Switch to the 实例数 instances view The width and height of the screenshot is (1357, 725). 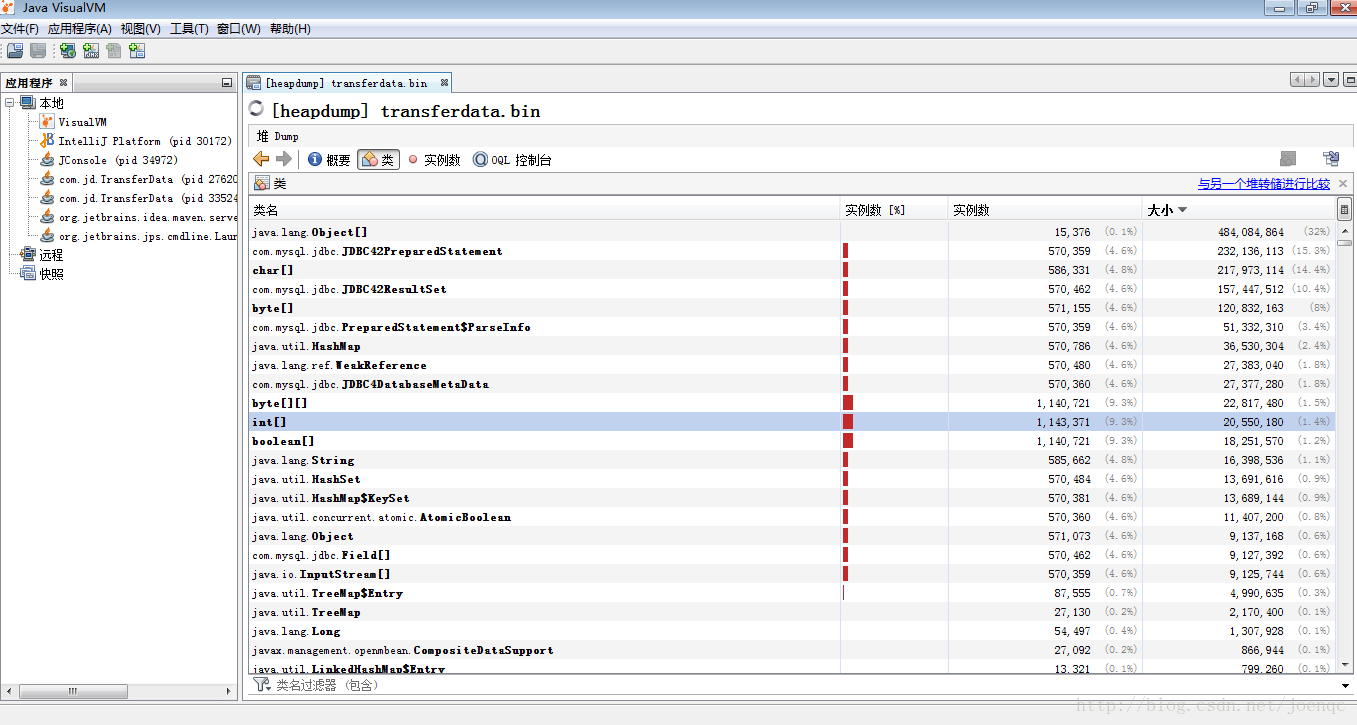click(433, 160)
